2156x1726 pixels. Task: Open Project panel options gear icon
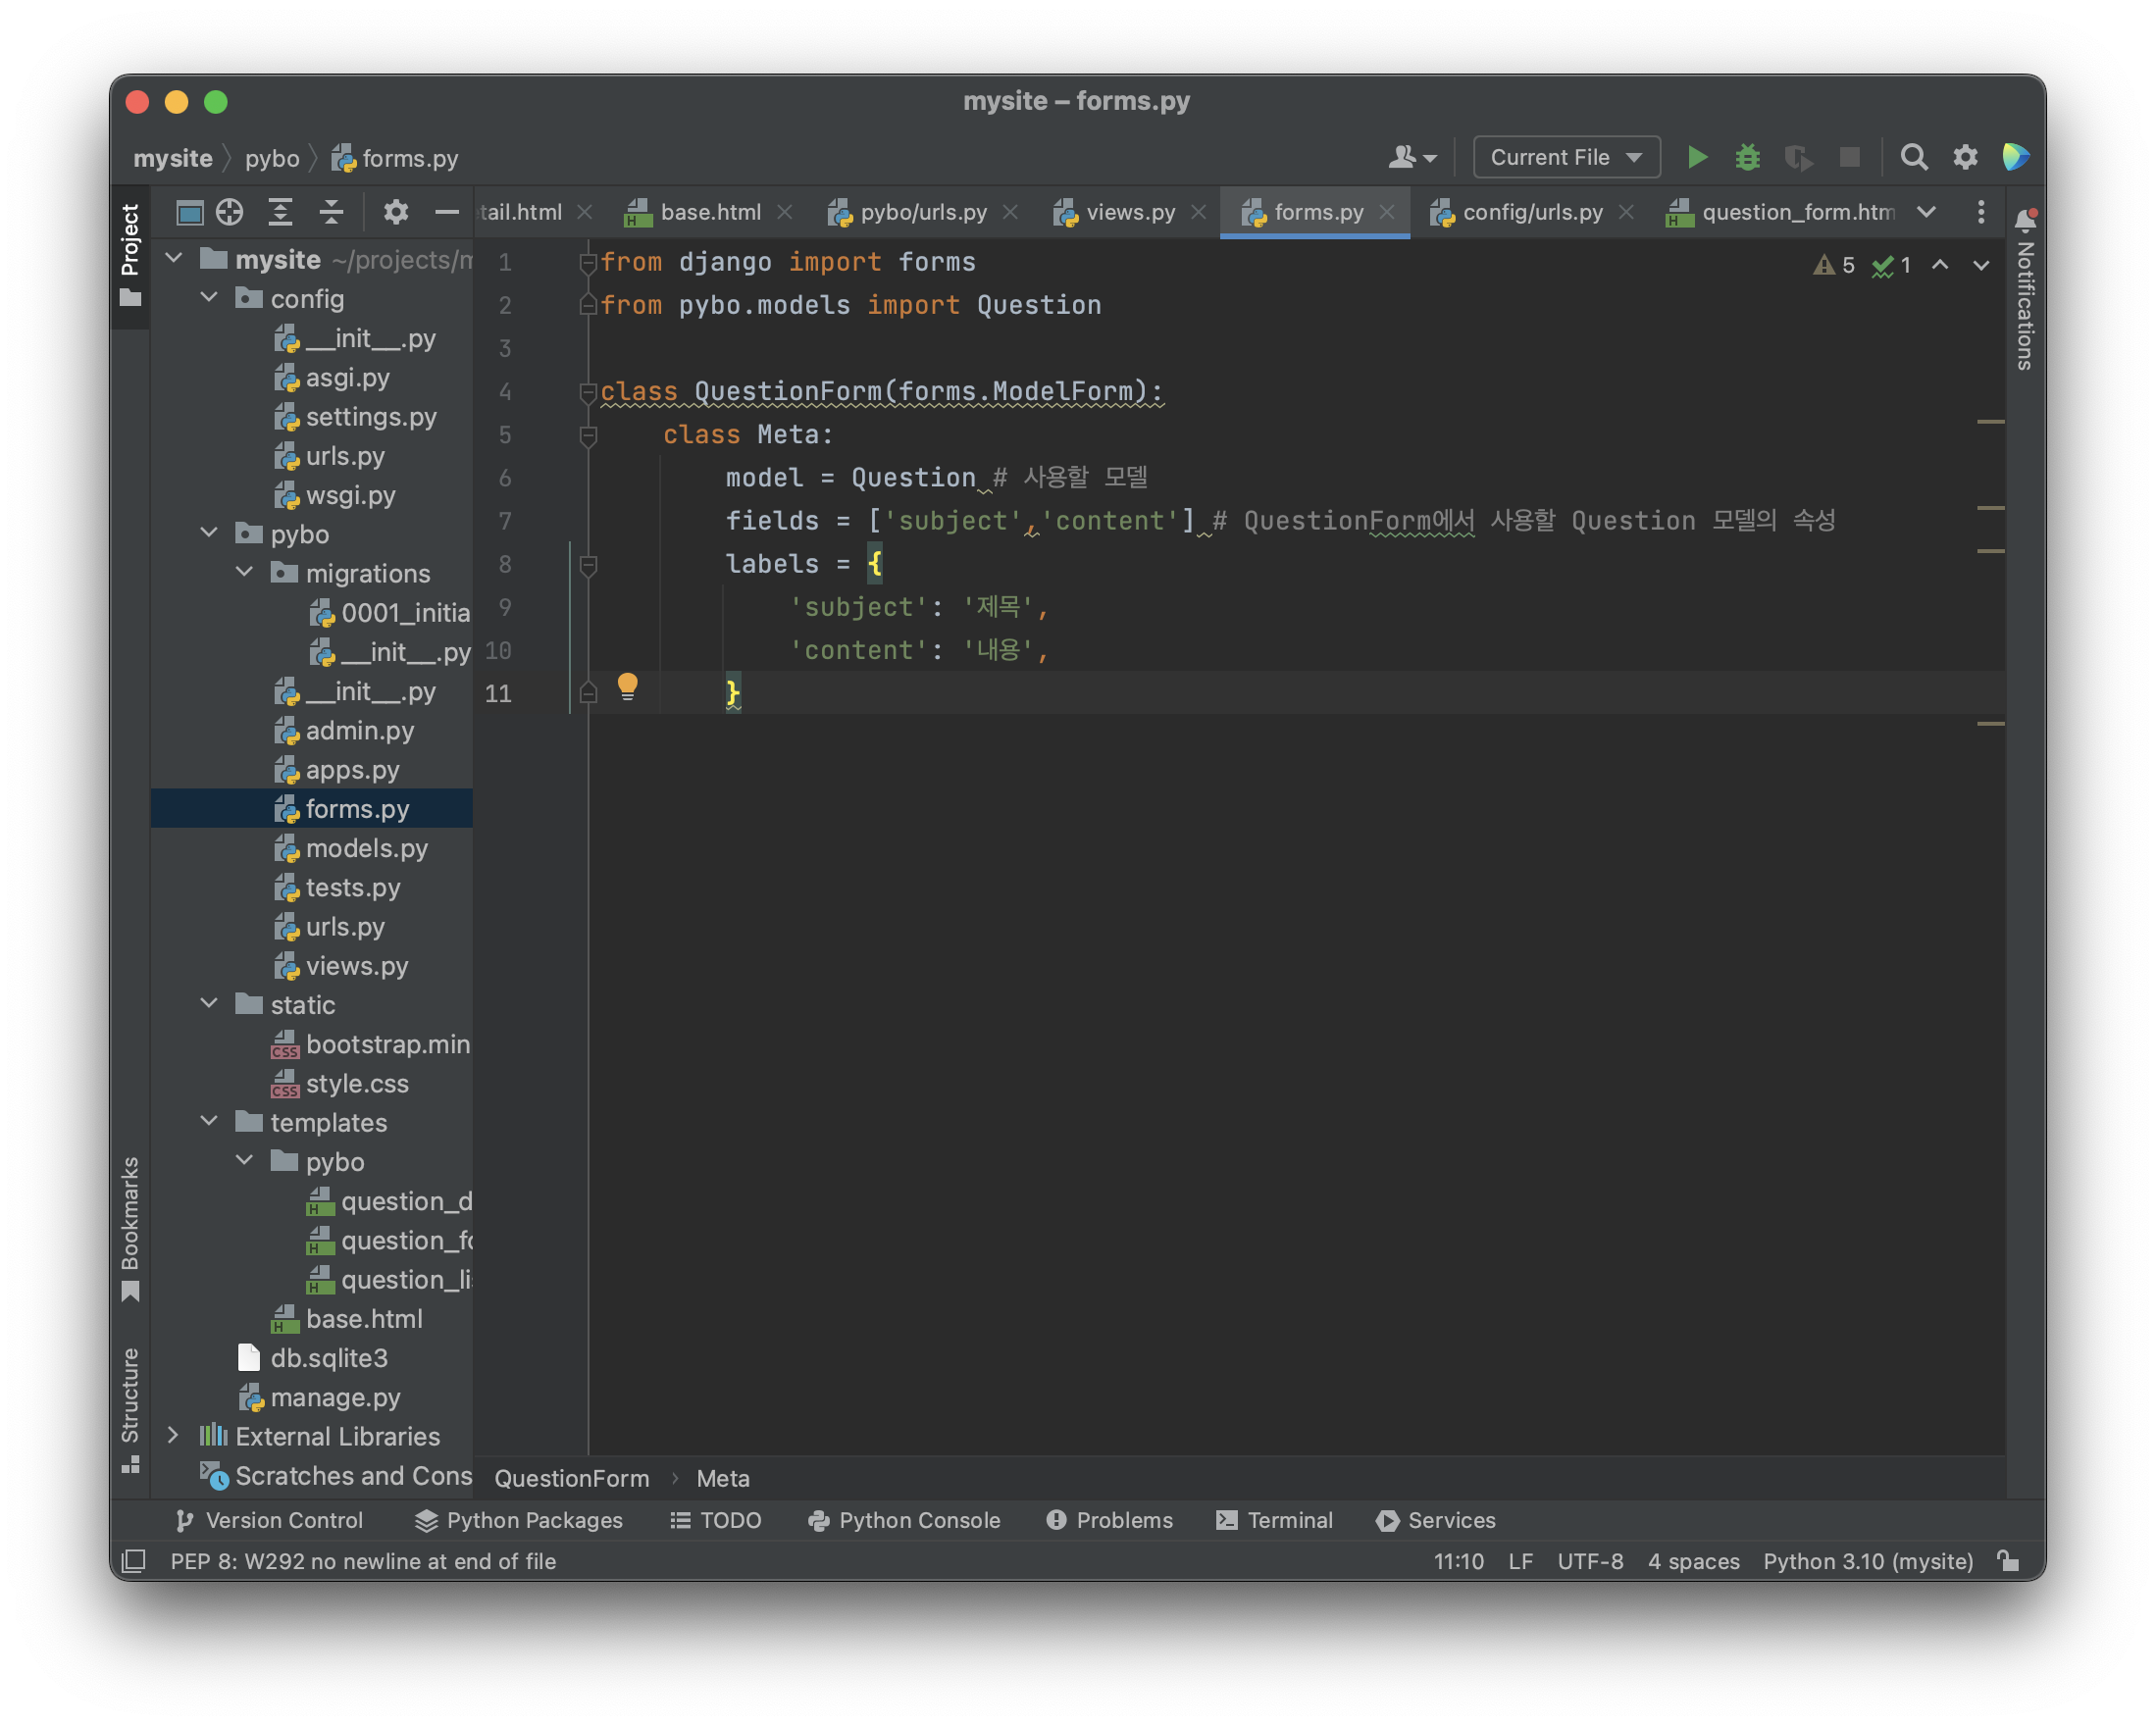396,212
